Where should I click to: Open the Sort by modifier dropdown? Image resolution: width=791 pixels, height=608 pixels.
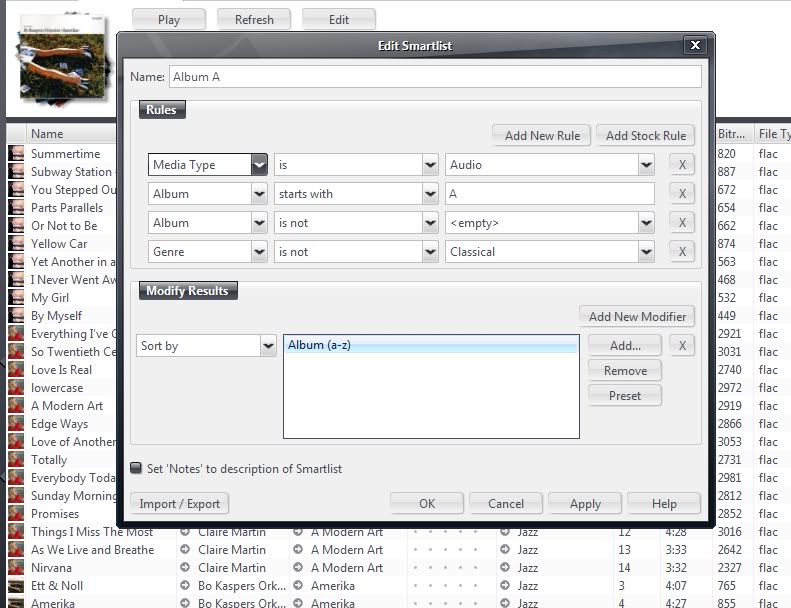(x=268, y=346)
